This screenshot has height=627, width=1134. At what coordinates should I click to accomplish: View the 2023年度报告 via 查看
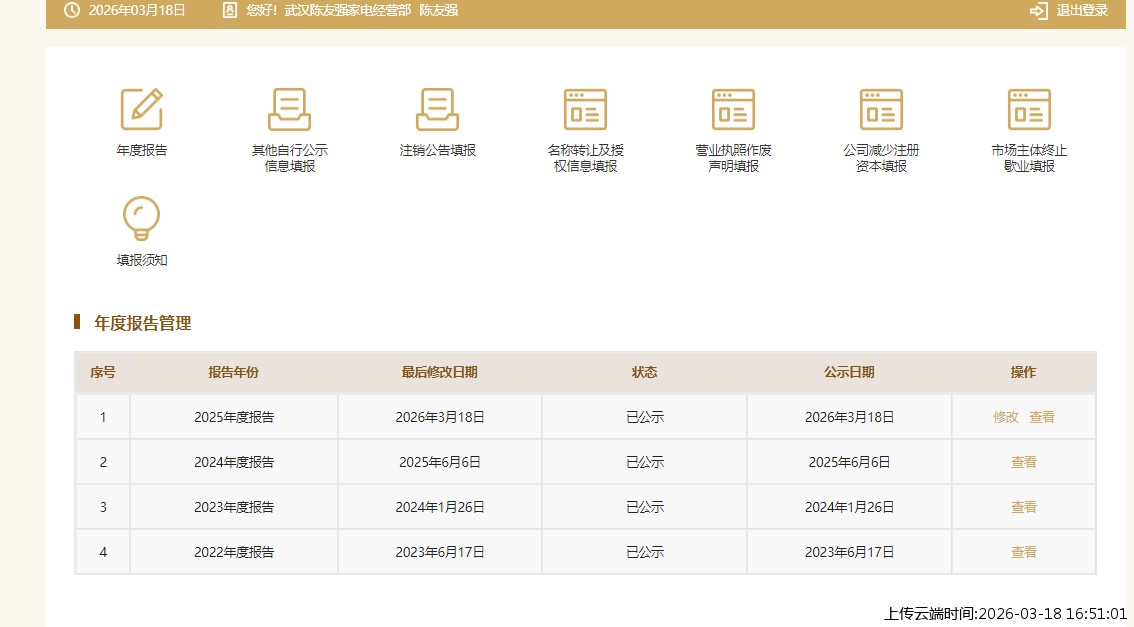(x=1023, y=507)
